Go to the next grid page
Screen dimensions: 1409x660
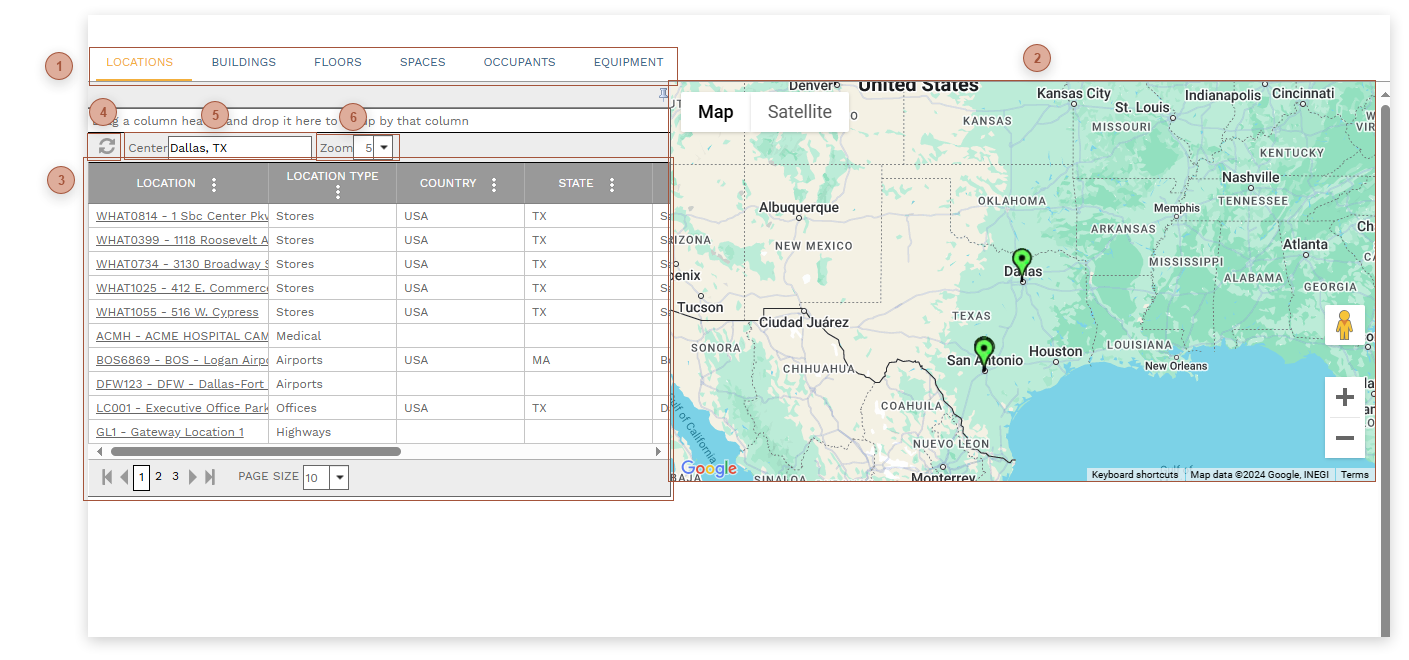click(193, 477)
